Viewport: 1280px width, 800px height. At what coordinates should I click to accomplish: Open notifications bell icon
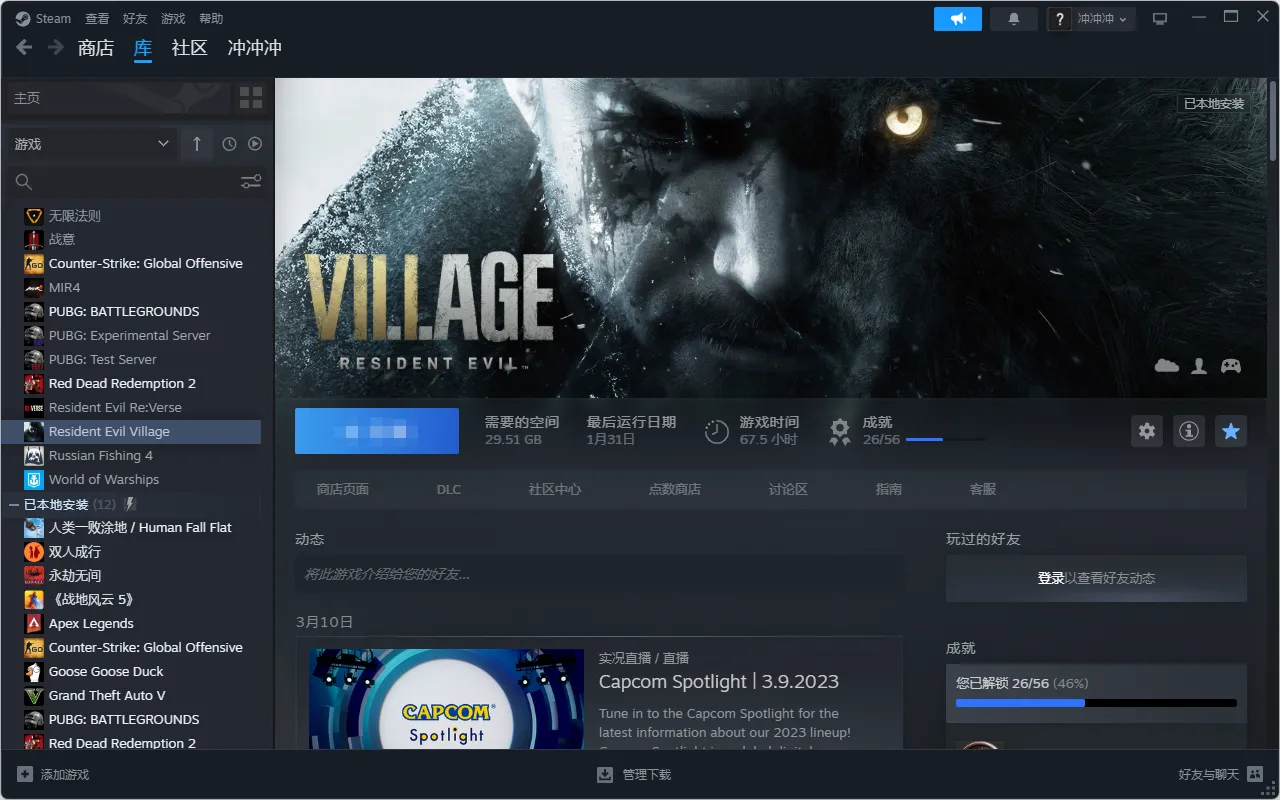(1013, 19)
